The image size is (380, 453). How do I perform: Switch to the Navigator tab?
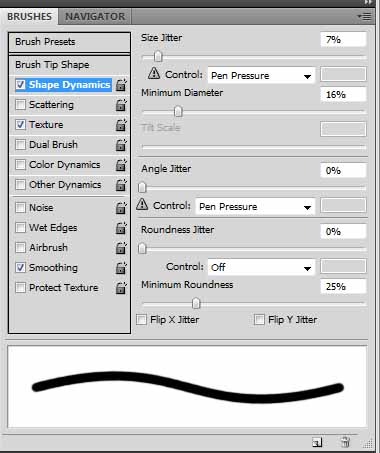pos(95,16)
